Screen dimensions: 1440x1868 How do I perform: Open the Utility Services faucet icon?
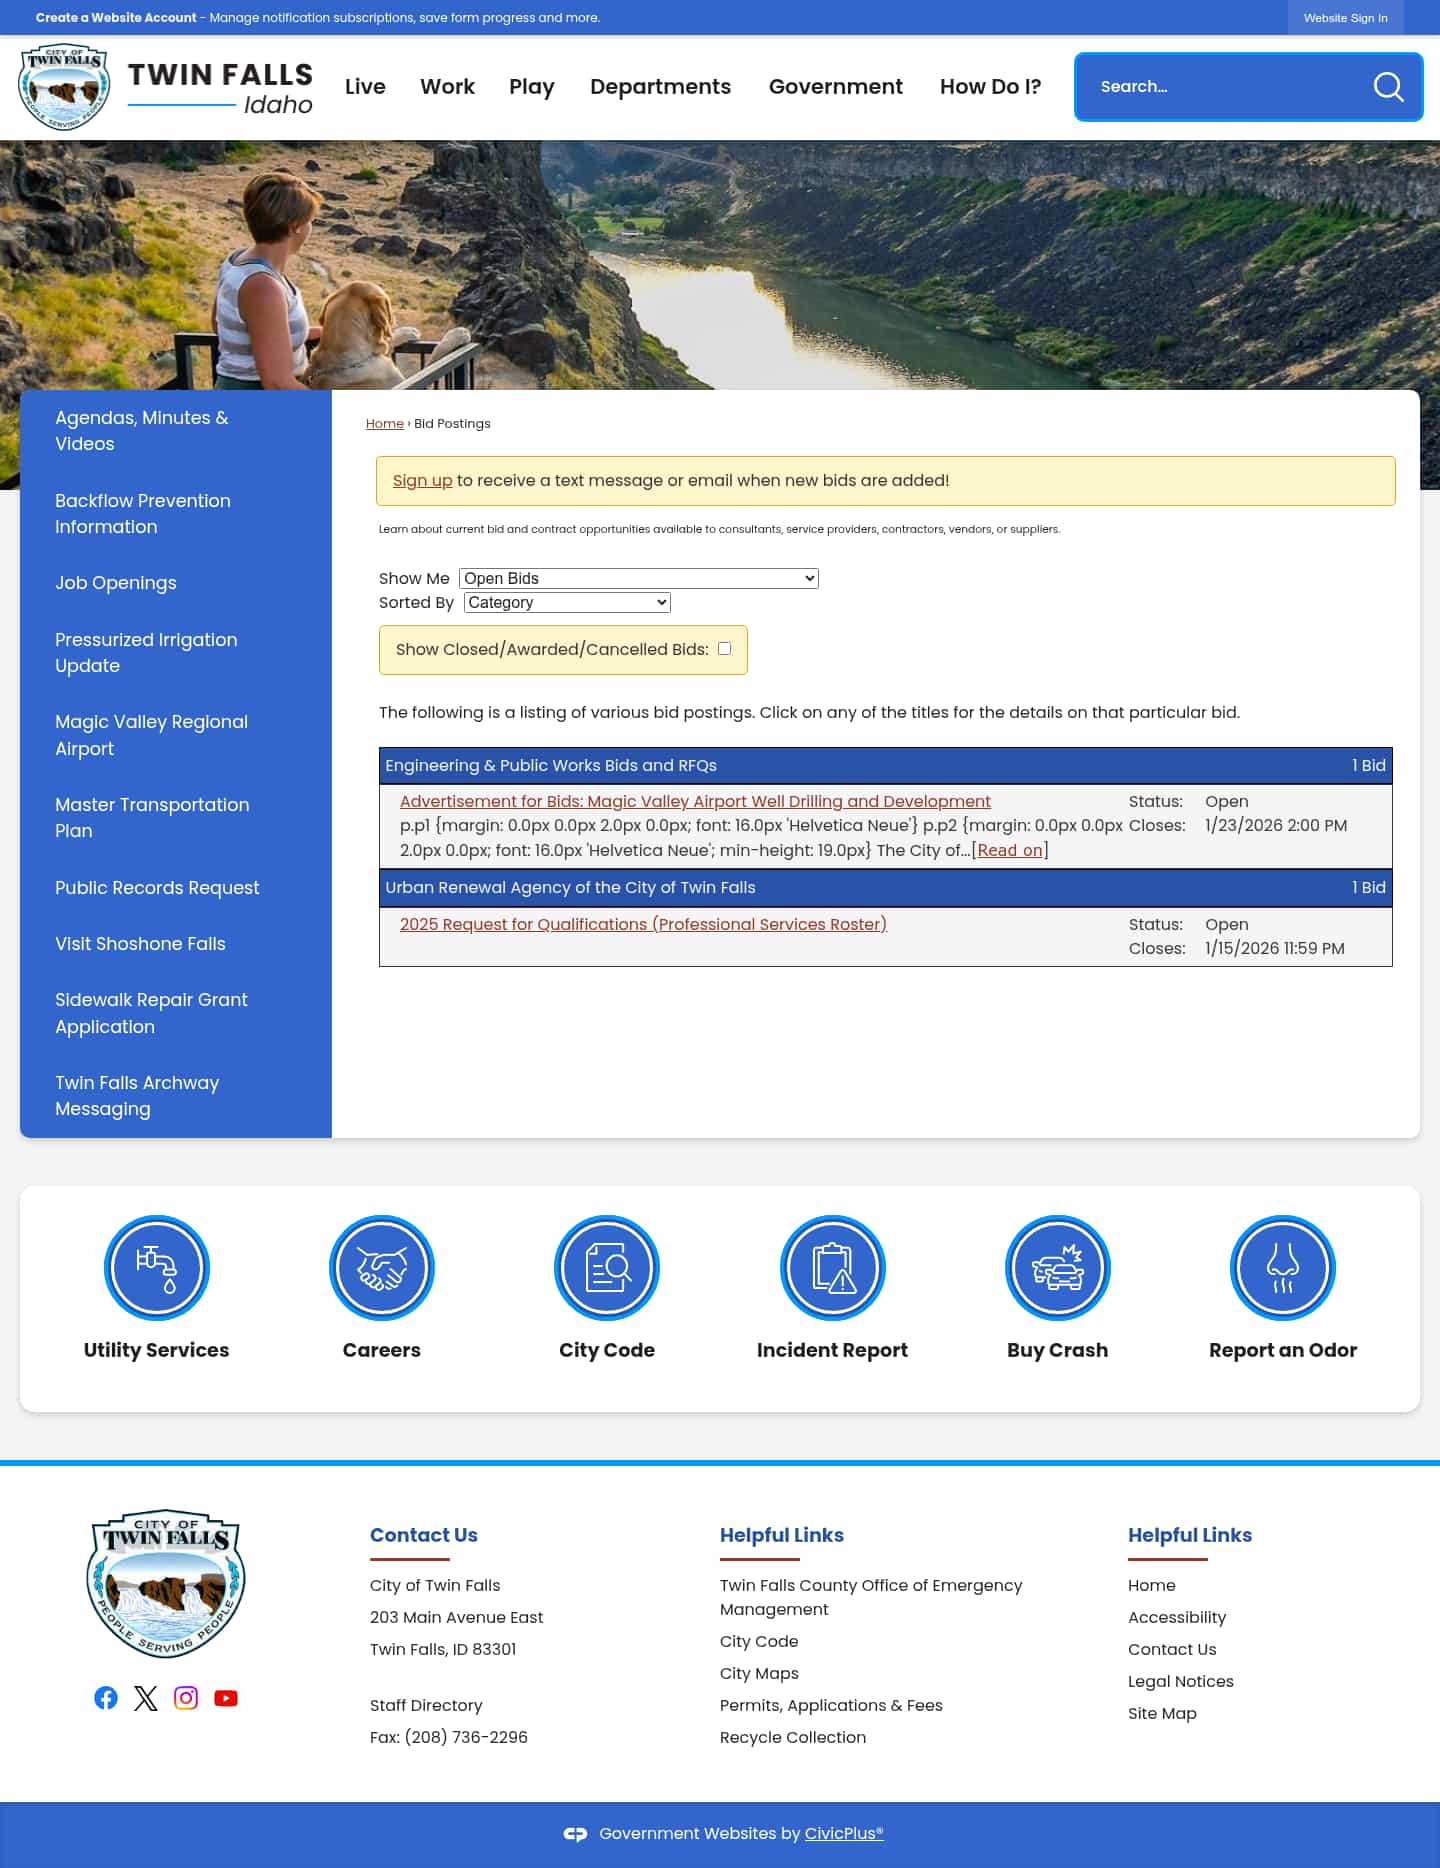tap(157, 1268)
